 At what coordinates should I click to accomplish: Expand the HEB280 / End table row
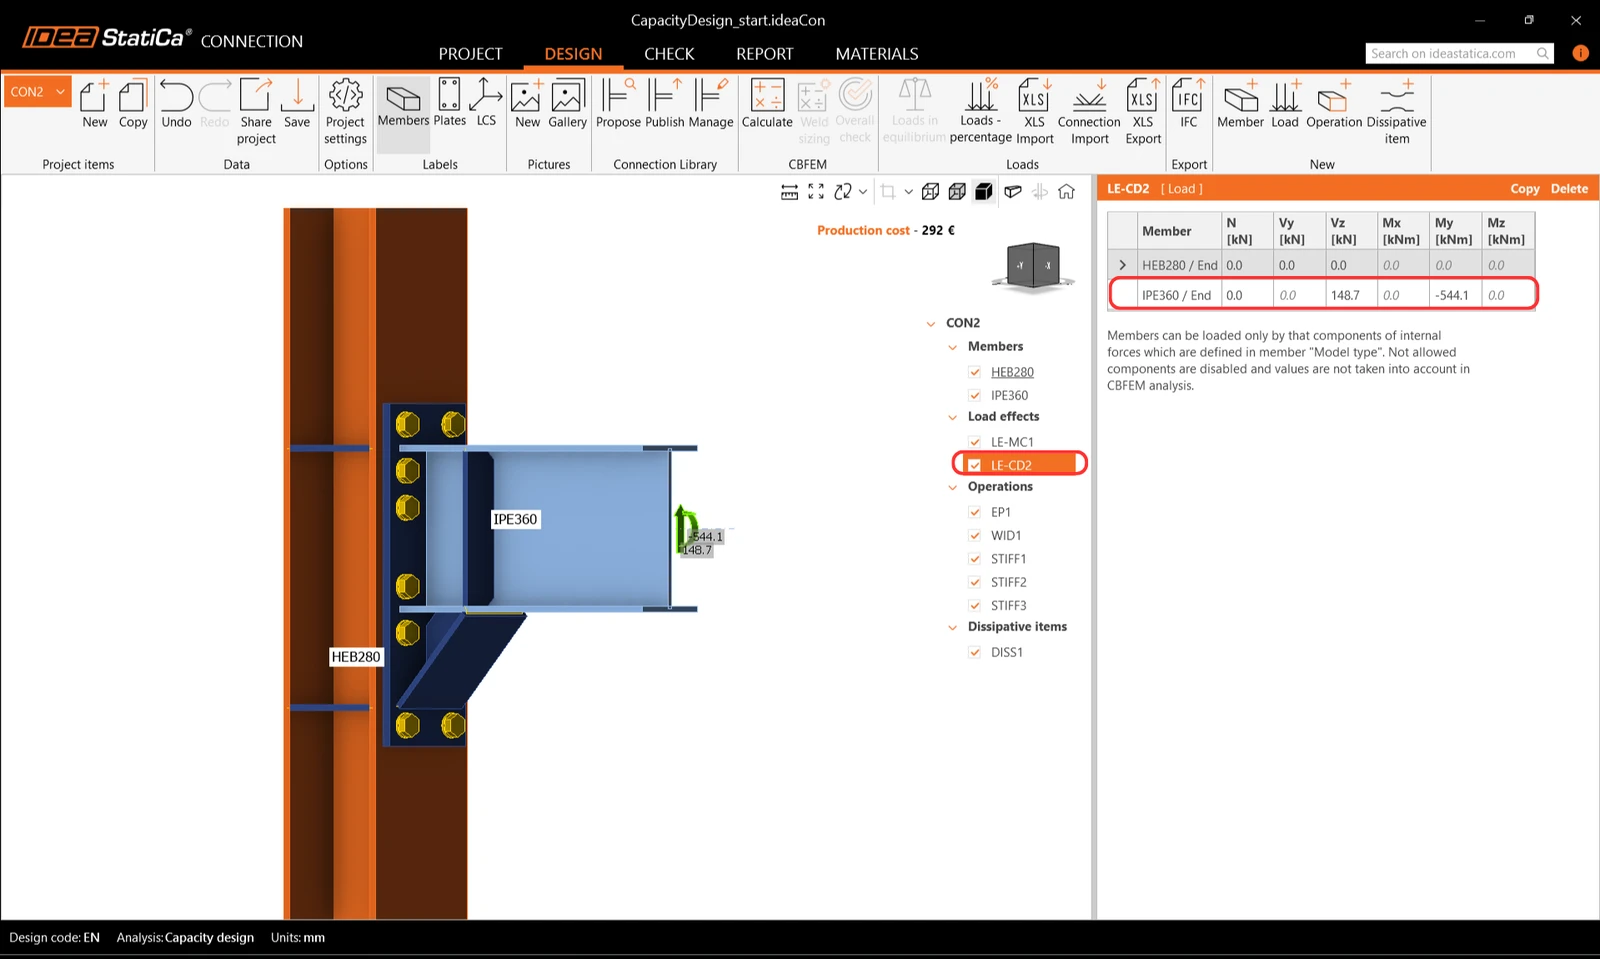point(1123,265)
